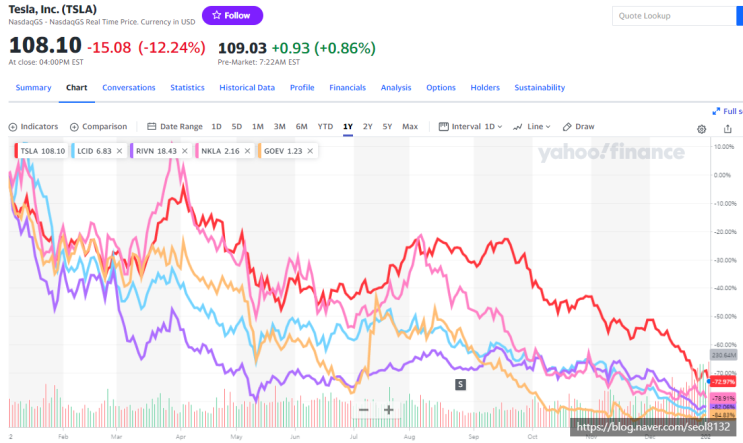Switch to the Historical Data tab
The height and width of the screenshot is (443, 743).
pyautogui.click(x=247, y=88)
